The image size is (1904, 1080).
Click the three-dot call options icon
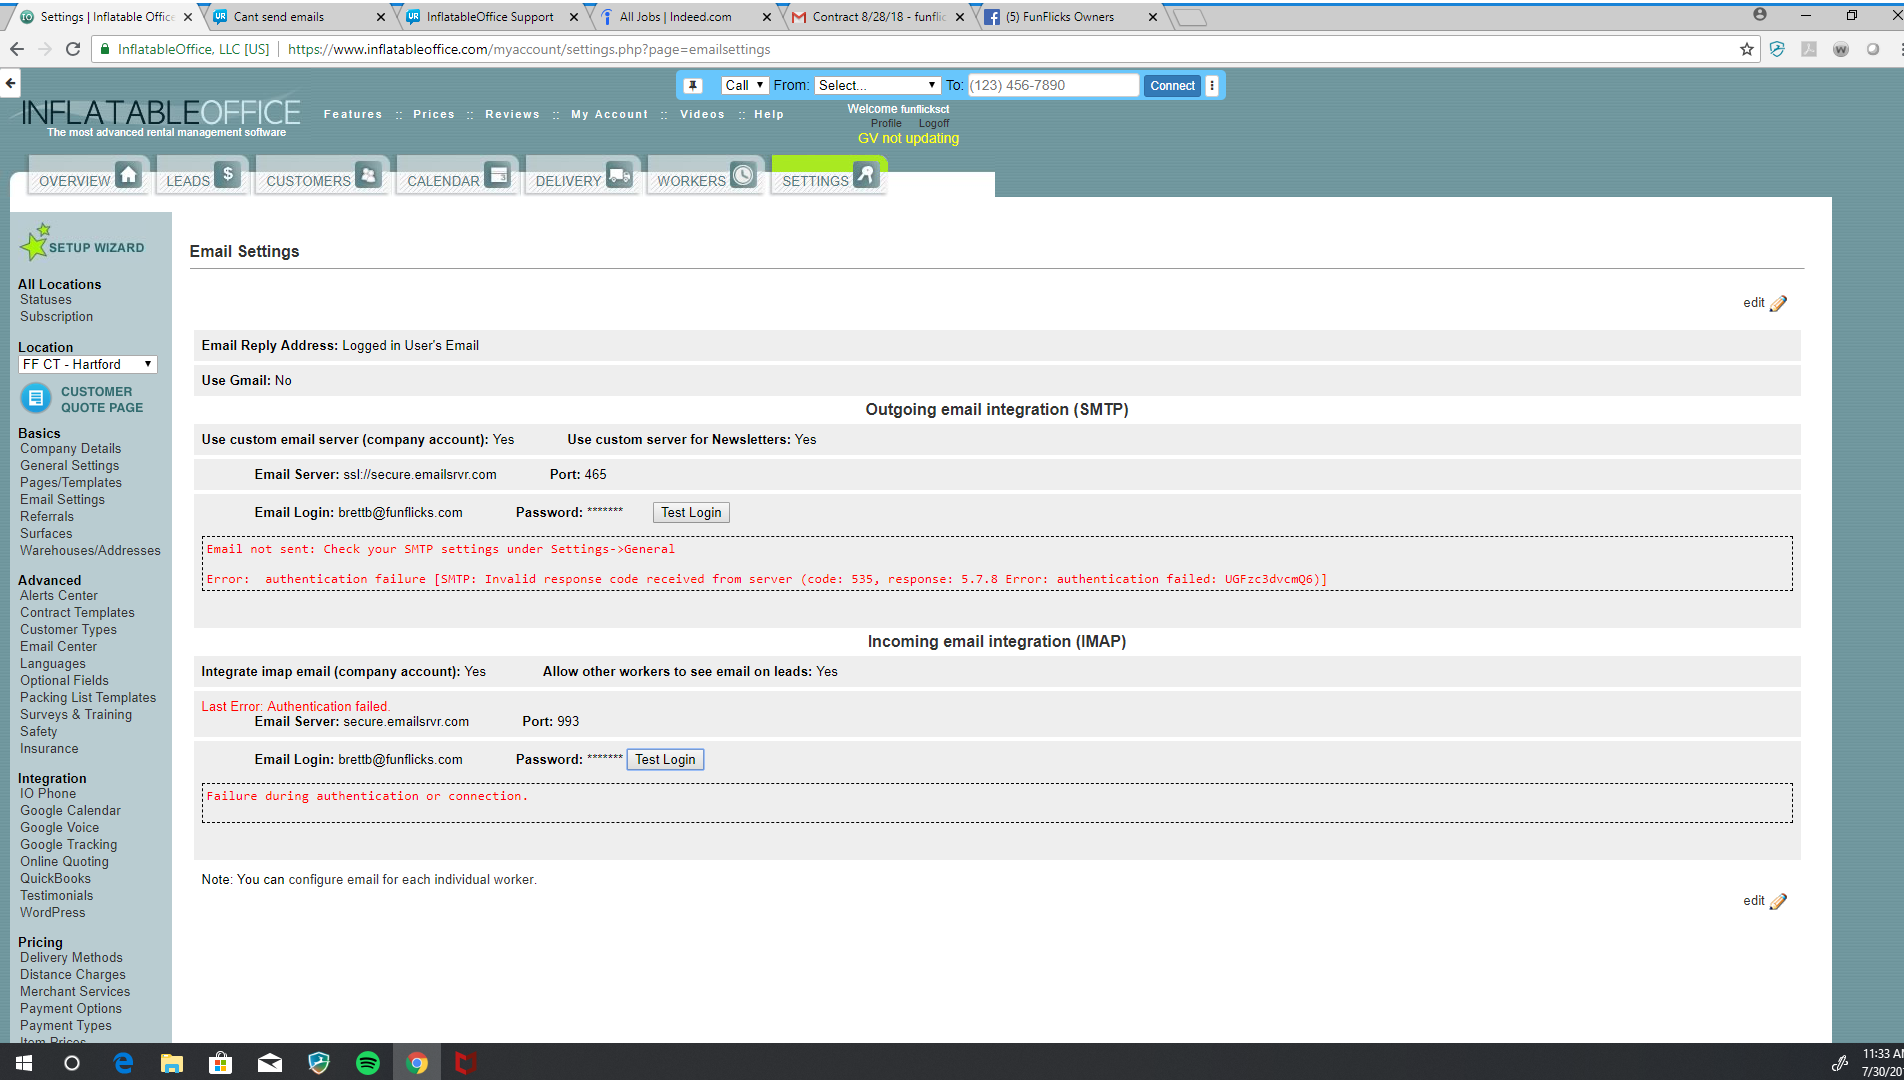[x=1212, y=86]
